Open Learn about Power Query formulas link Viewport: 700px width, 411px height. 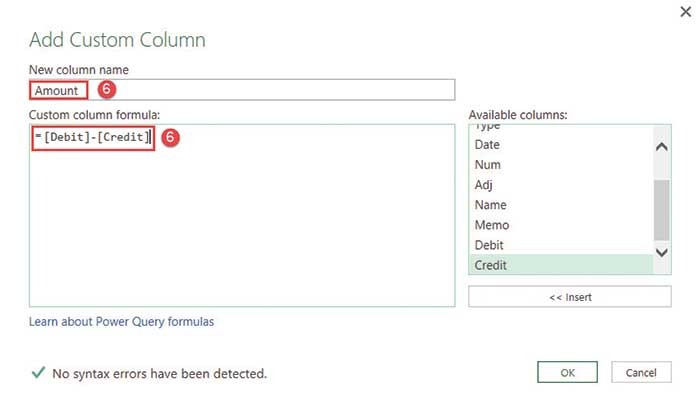[121, 322]
